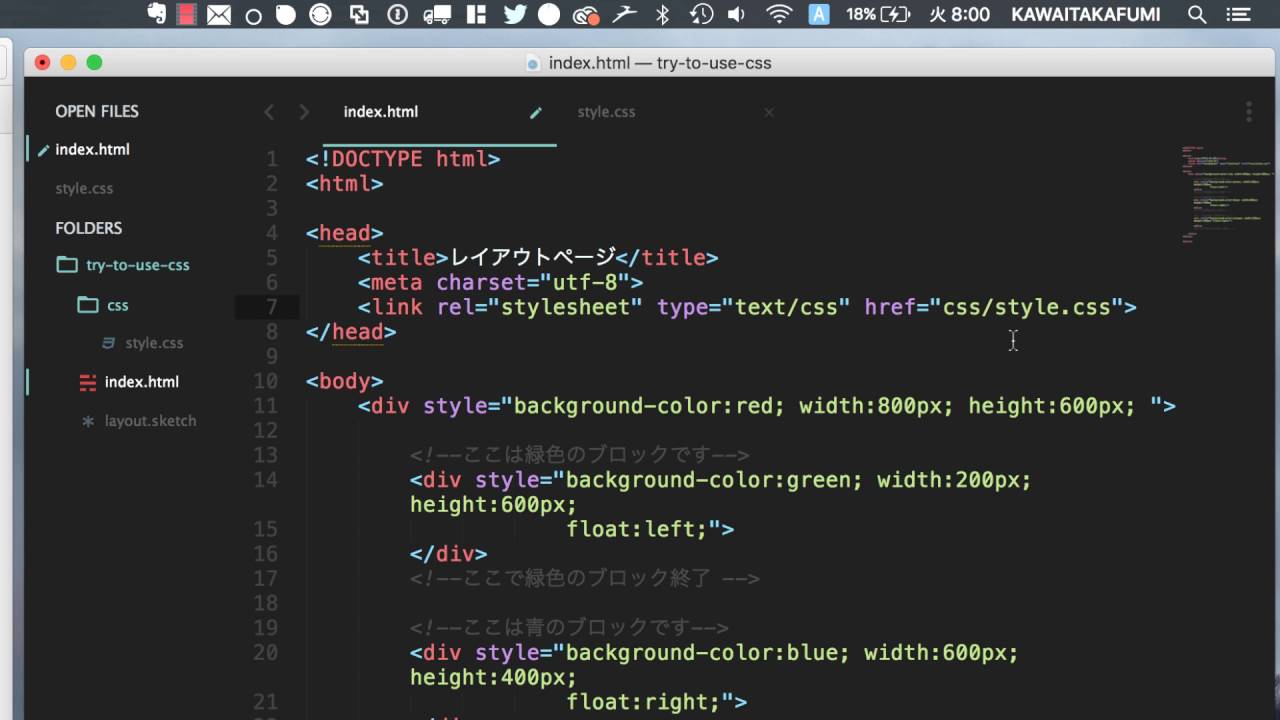Open the Wi-Fi status menu
Screen dimensions: 1280x720
779,14
